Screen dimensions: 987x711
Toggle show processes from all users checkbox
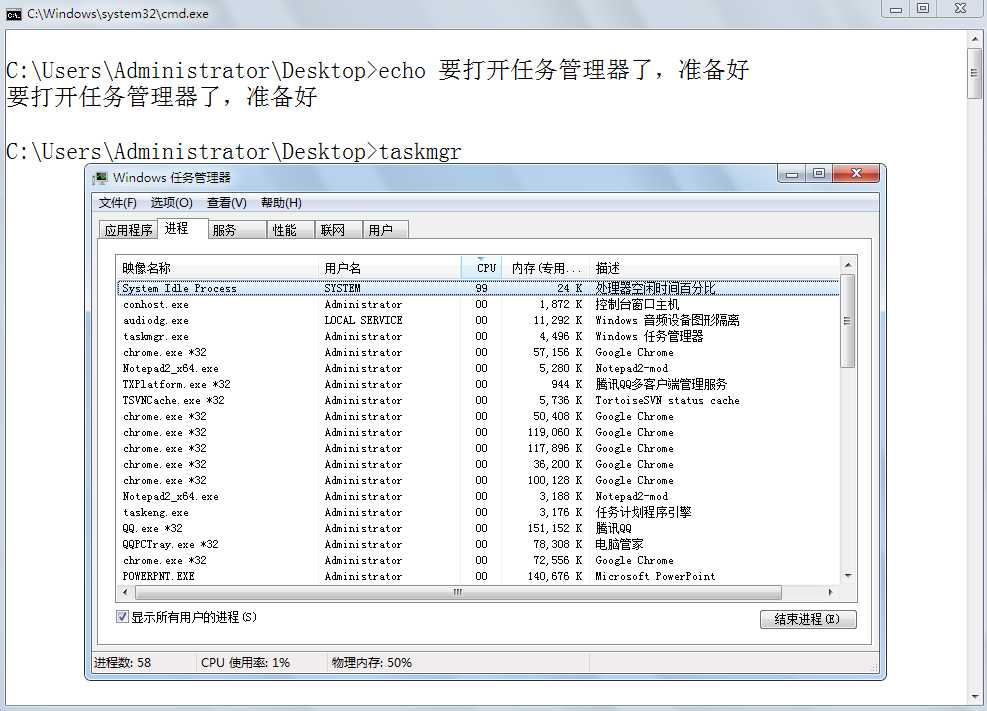coord(123,617)
